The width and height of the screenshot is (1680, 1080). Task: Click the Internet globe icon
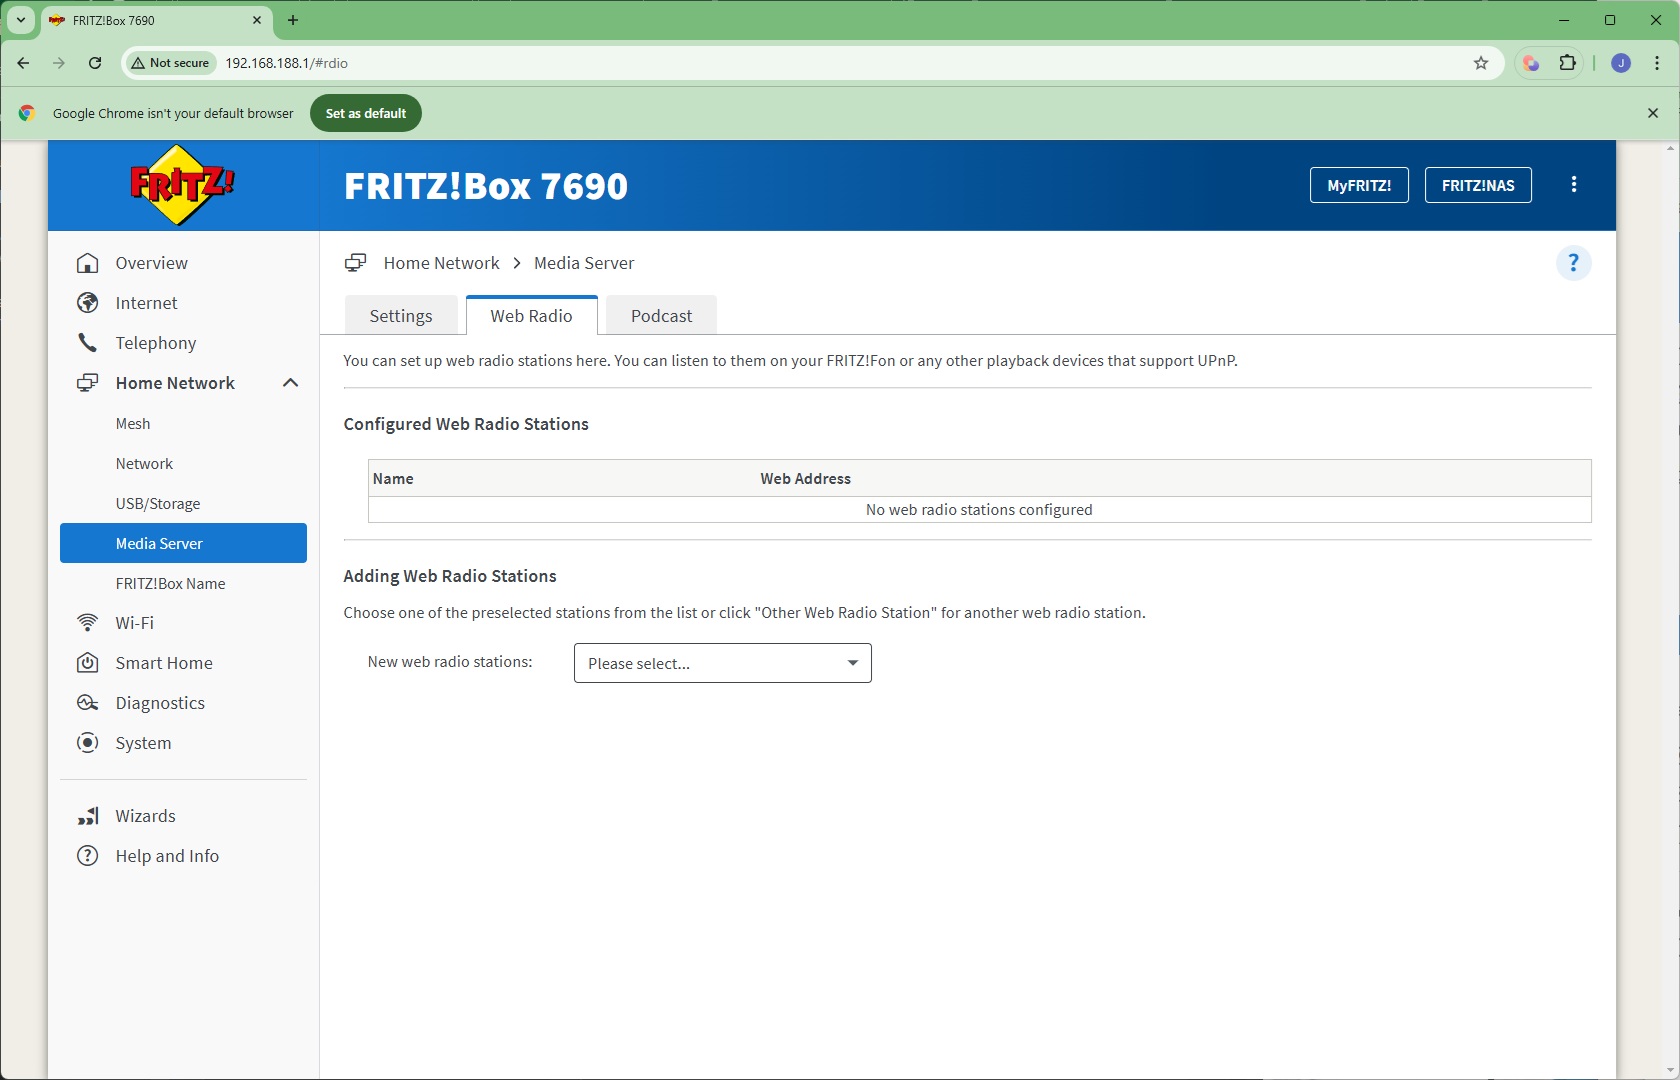coord(88,303)
